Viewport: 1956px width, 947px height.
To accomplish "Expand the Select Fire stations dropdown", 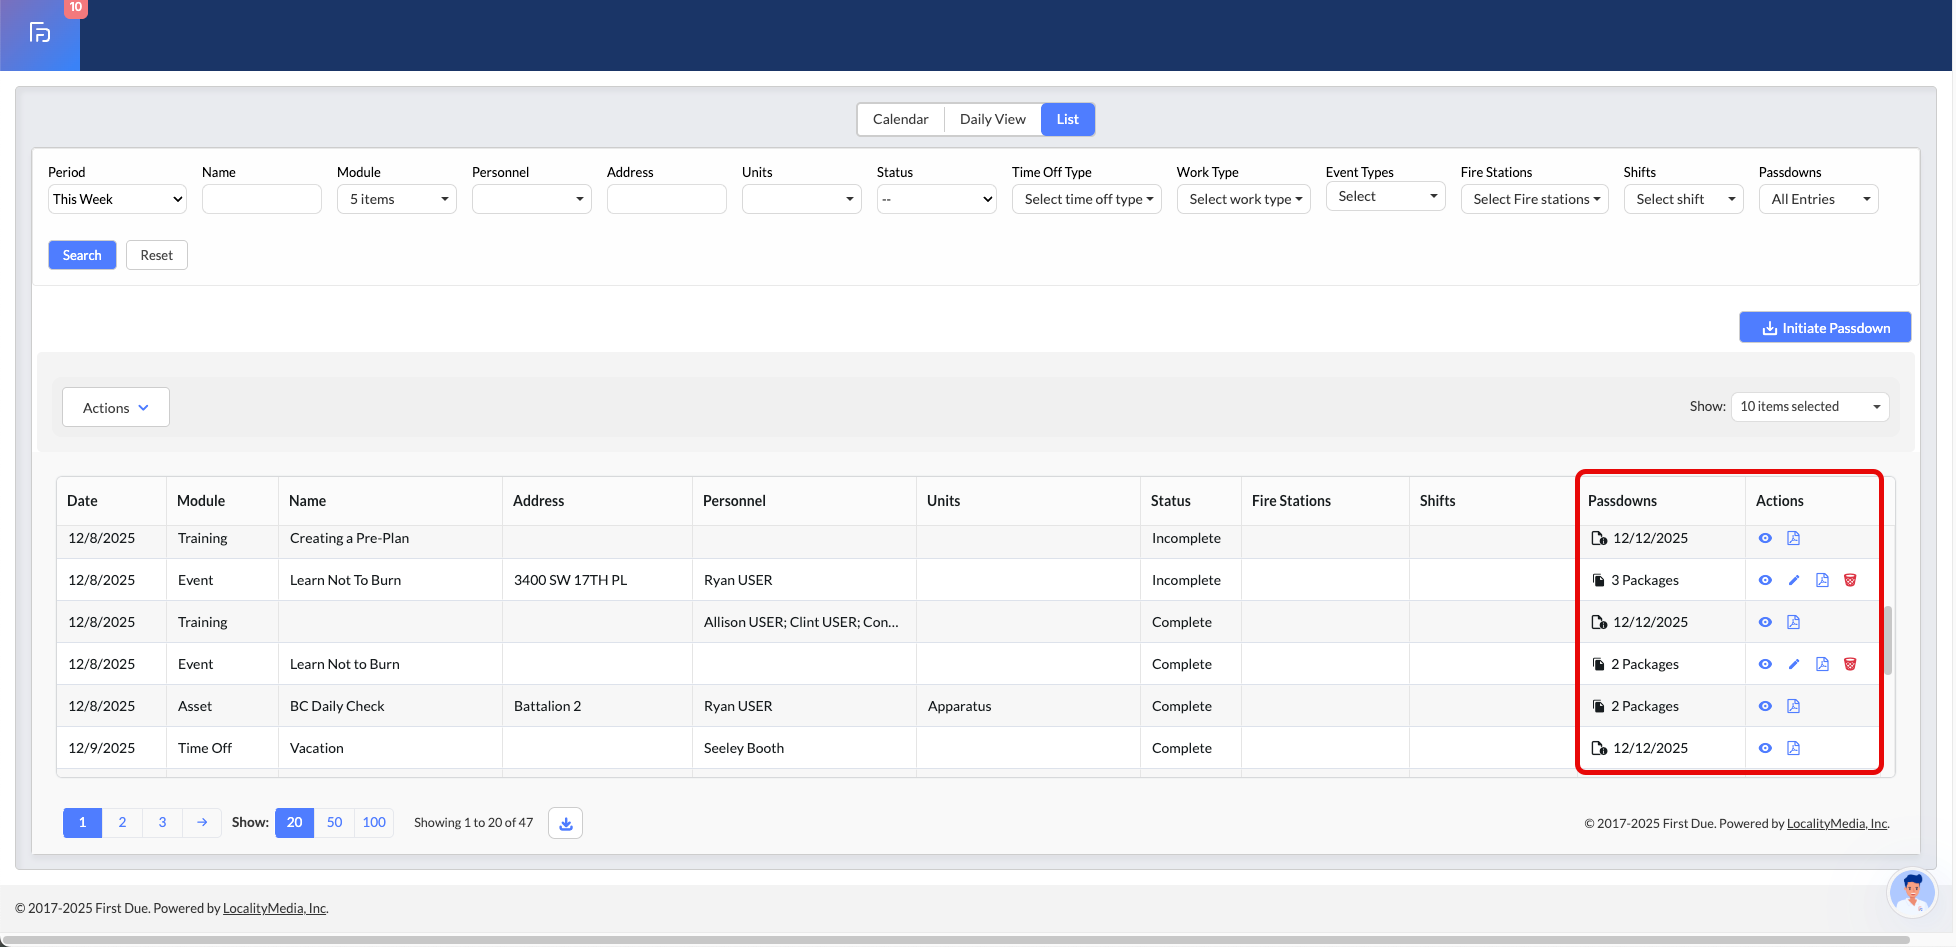I will point(1534,199).
